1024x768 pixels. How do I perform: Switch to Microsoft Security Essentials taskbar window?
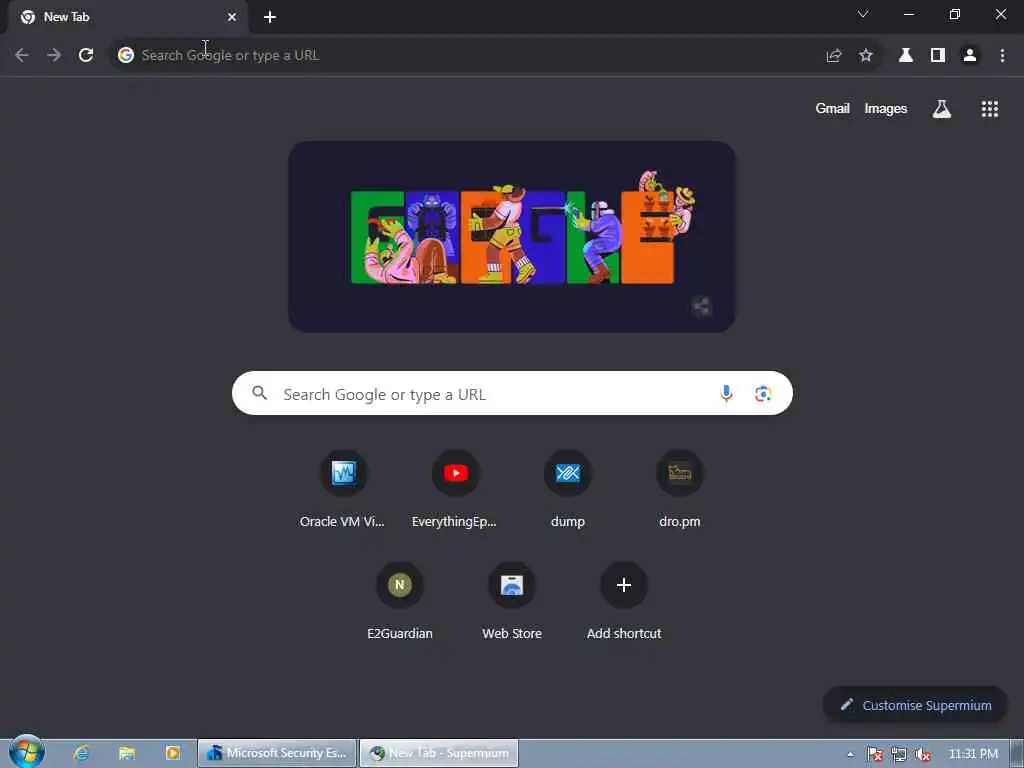pos(277,753)
